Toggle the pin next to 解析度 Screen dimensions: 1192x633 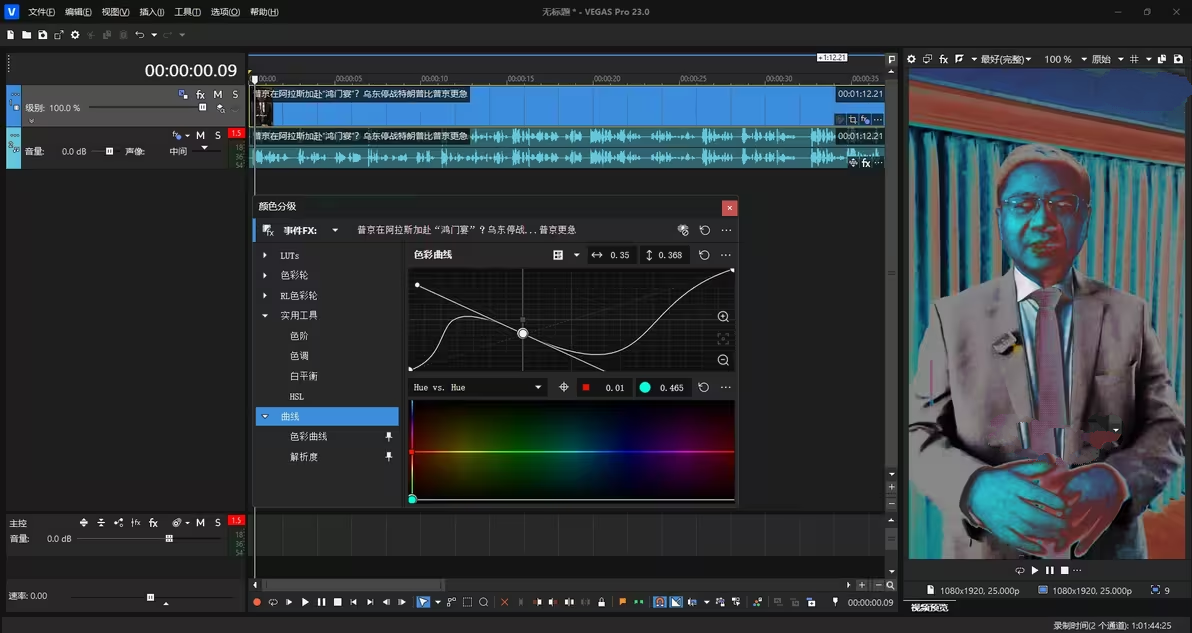point(389,457)
